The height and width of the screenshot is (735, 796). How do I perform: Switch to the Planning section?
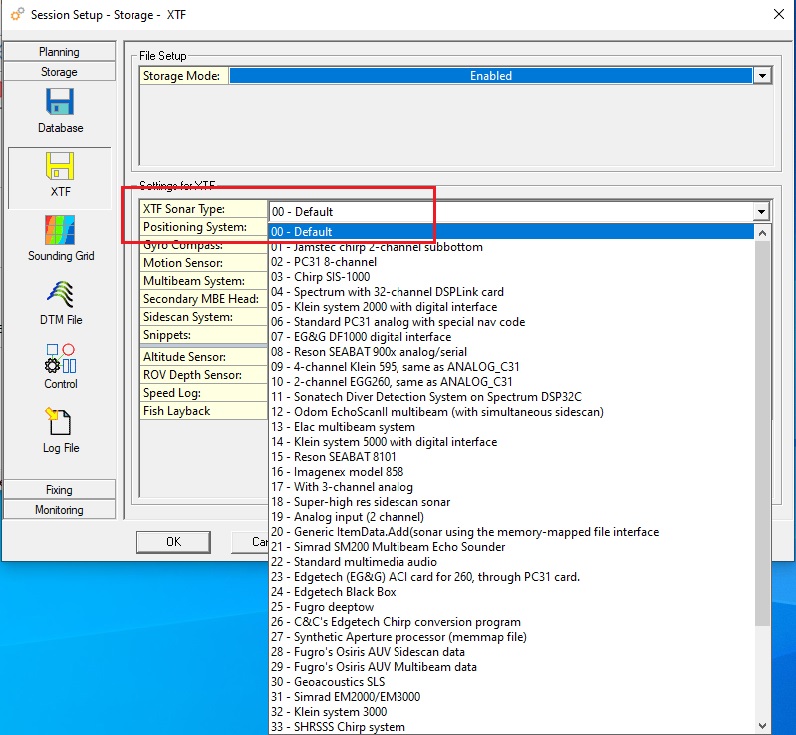tap(59, 52)
